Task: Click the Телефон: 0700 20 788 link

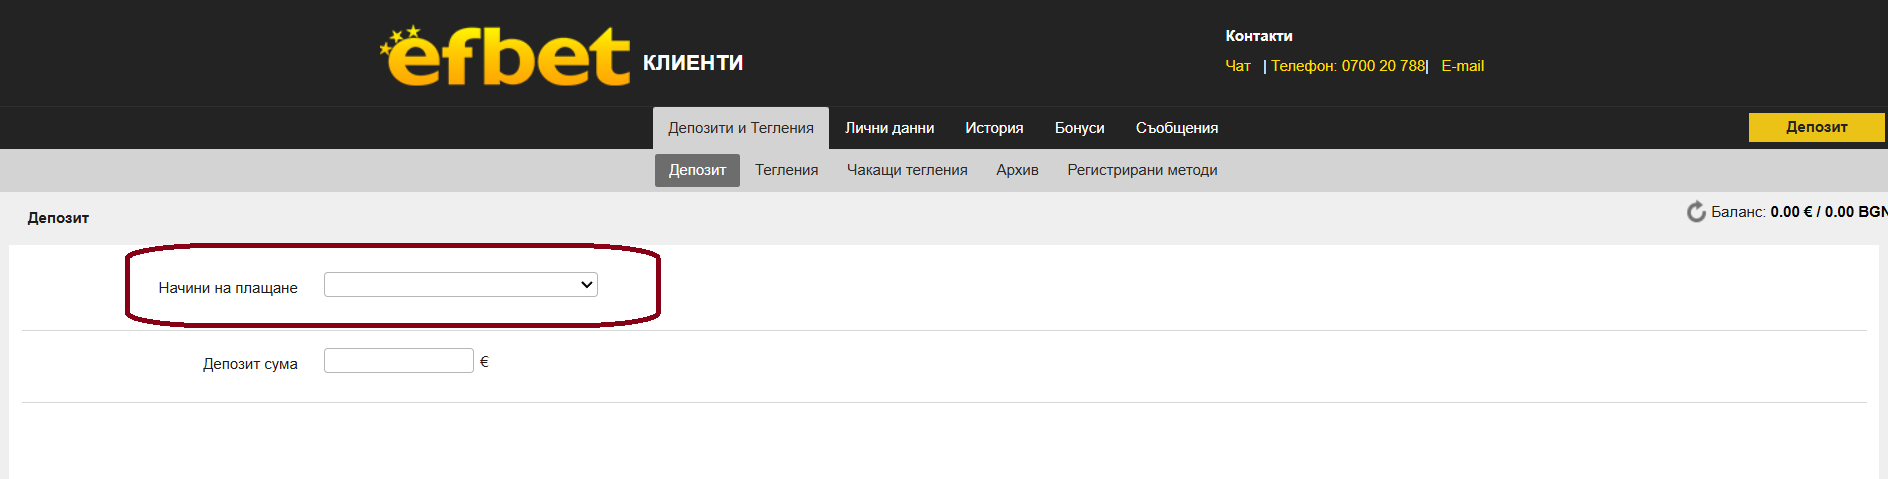Action: [x=1348, y=66]
